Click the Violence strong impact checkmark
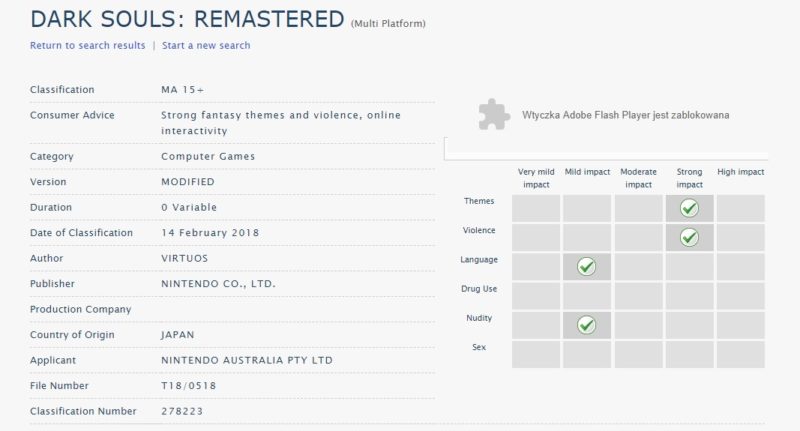 689,237
